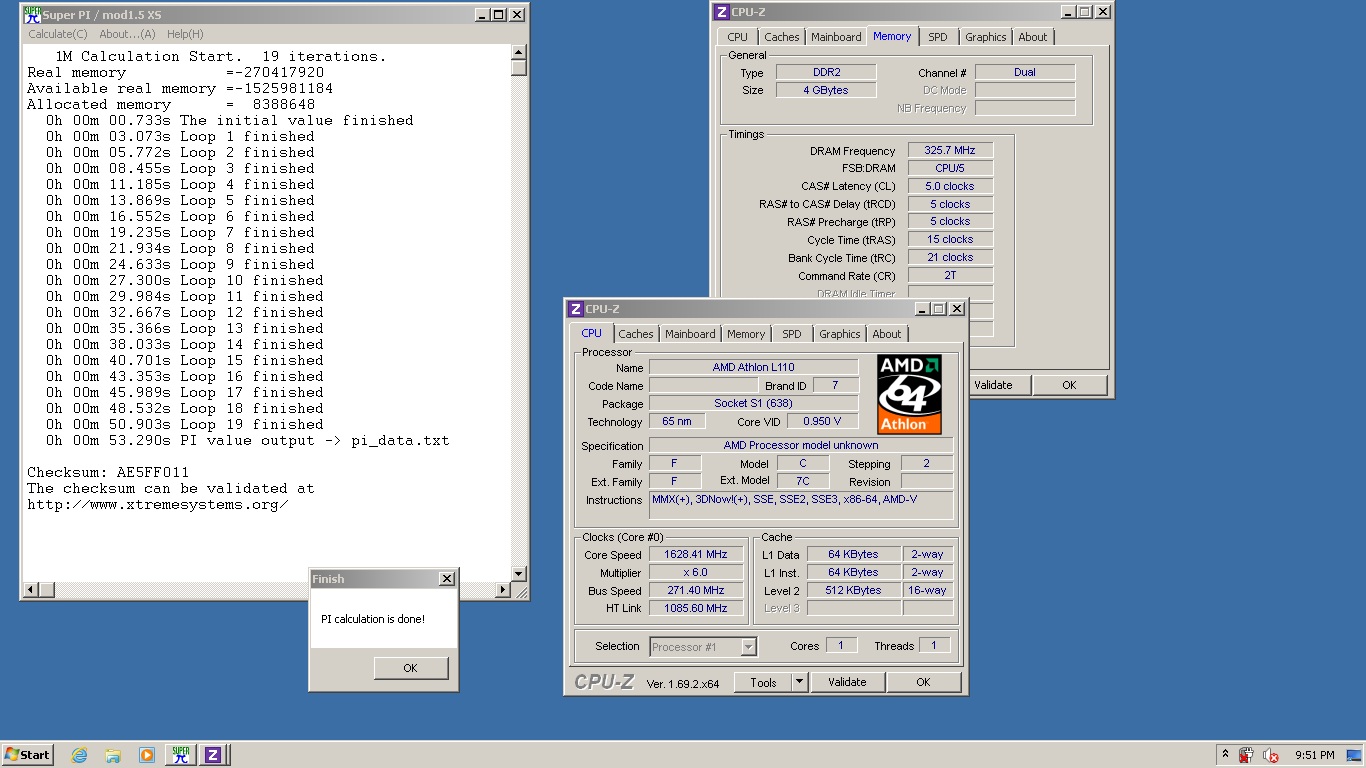Click Validate in back Memory CPU-Z window

[x=993, y=385]
